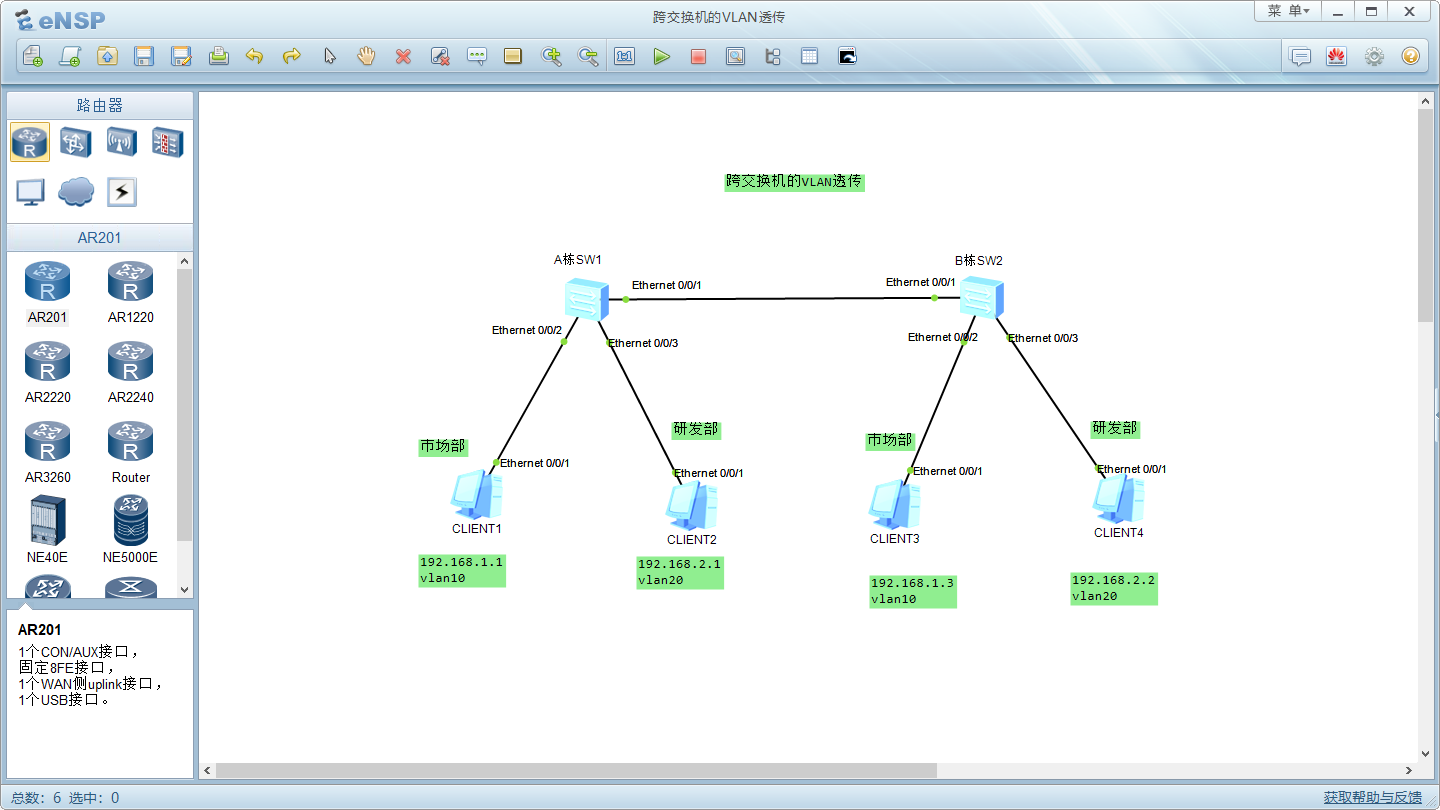Open the 菜单 dropdown menu
The width and height of the screenshot is (1440, 810).
tap(1288, 11)
